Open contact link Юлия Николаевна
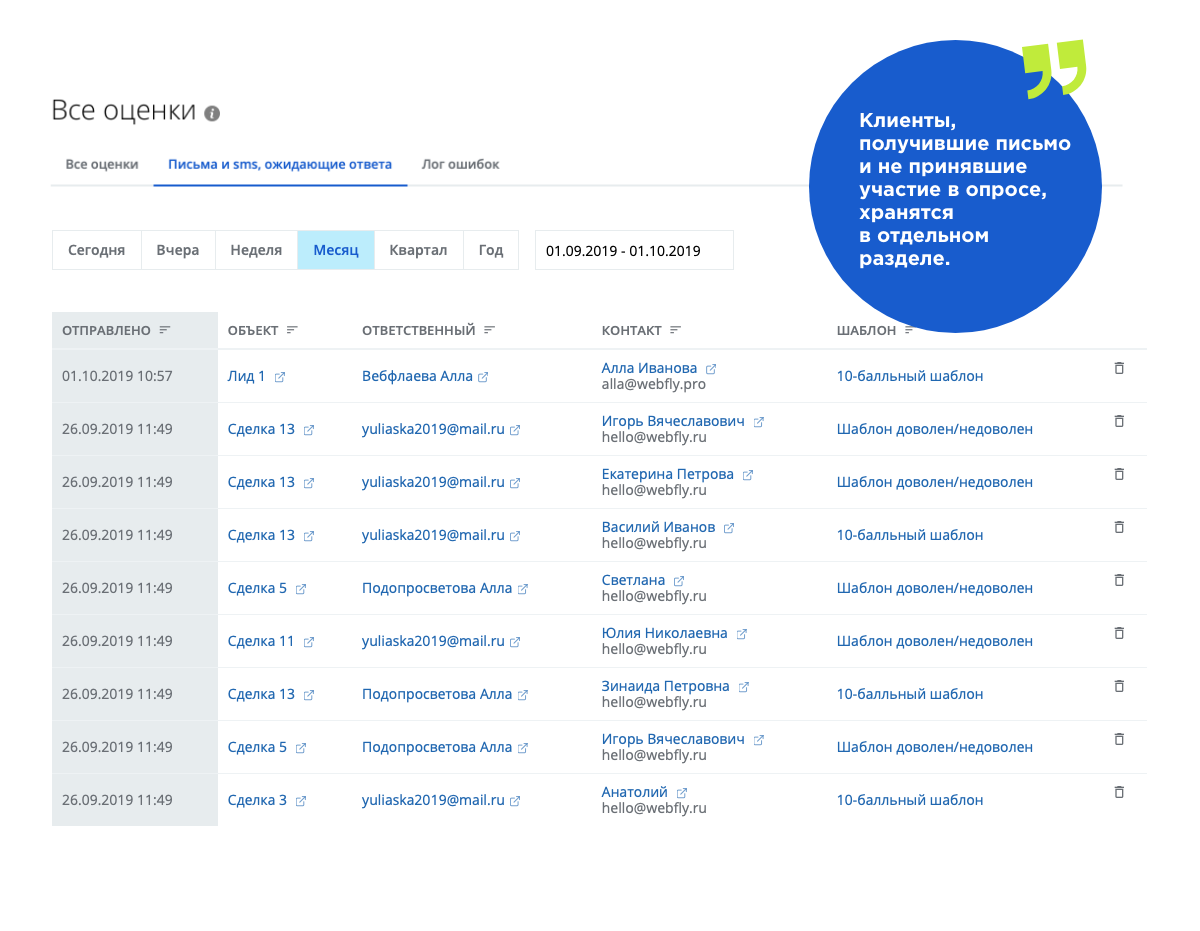The height and width of the screenshot is (931, 1200). 665,633
